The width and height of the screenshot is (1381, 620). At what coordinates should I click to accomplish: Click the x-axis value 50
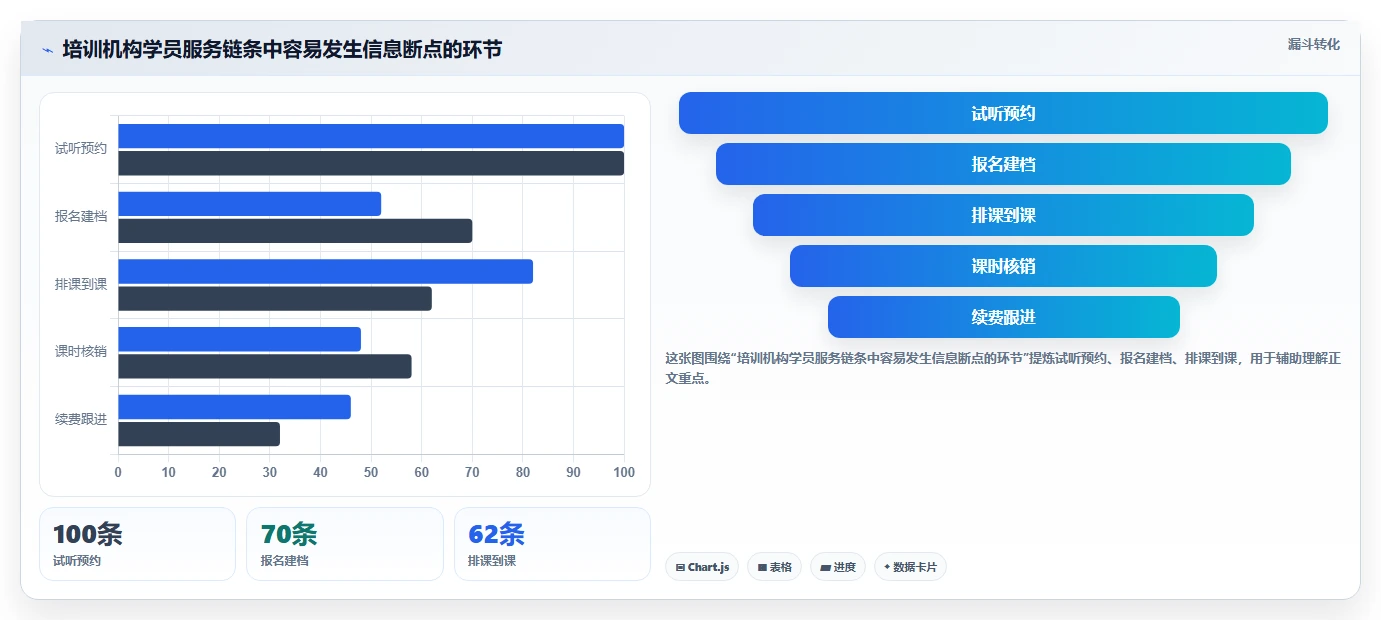point(371,472)
